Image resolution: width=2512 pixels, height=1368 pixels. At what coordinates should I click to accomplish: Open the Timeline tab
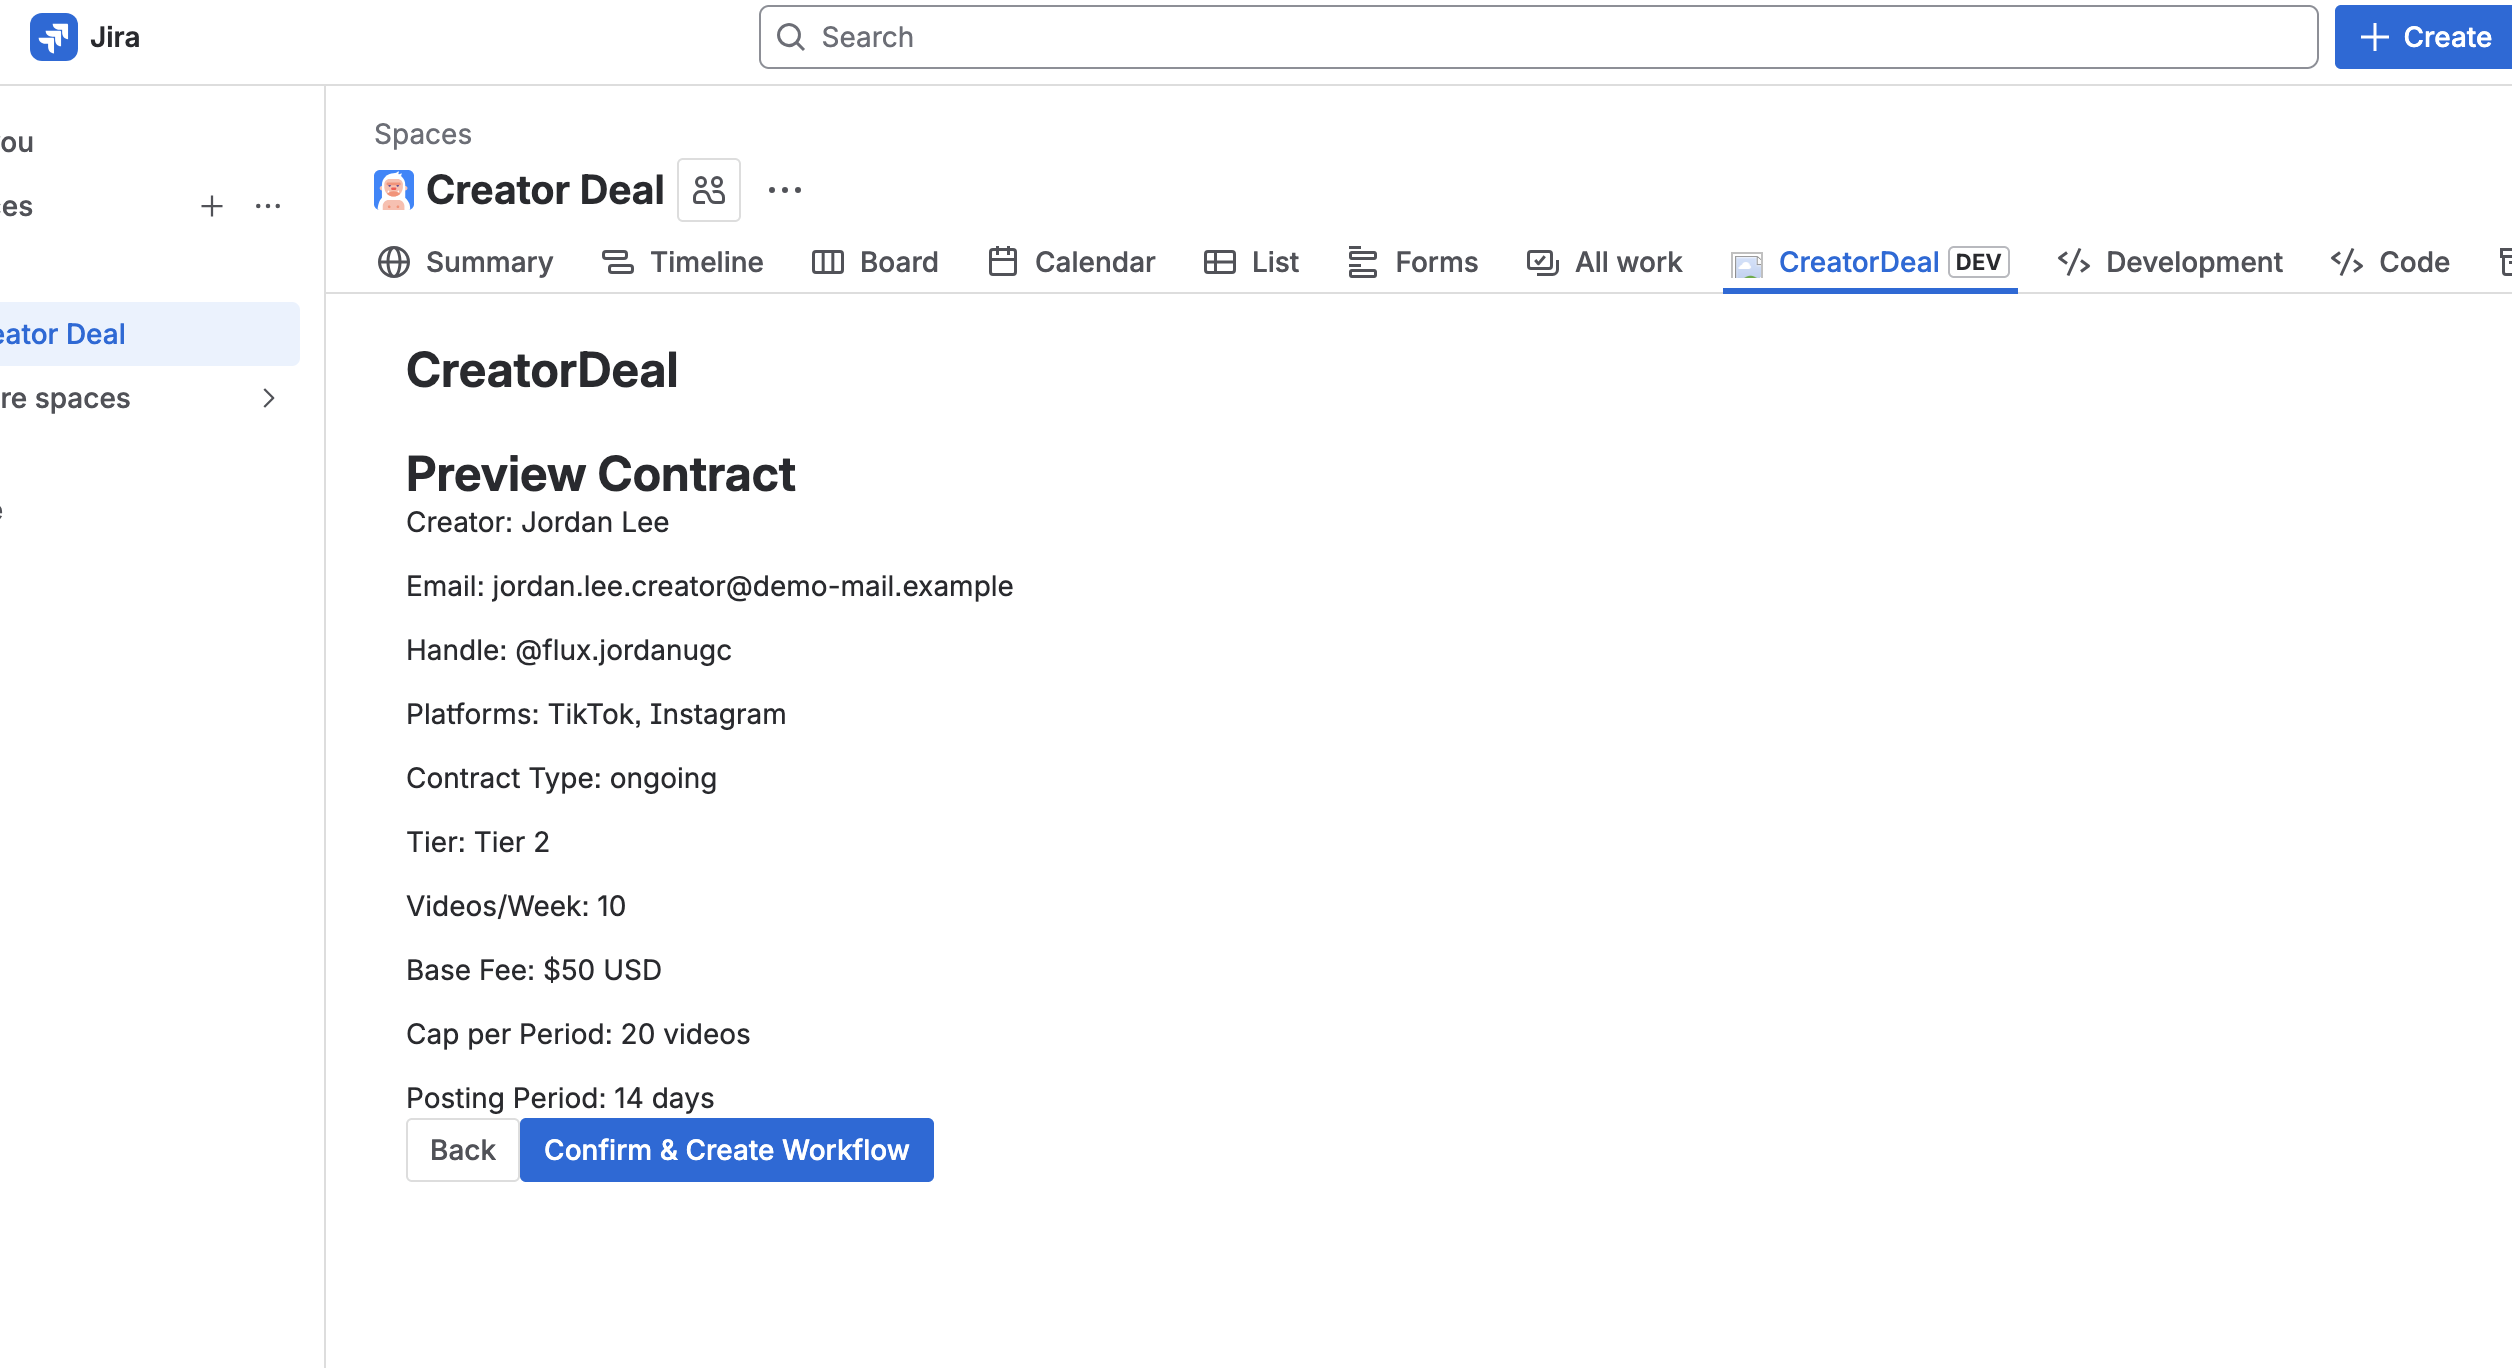click(682, 262)
